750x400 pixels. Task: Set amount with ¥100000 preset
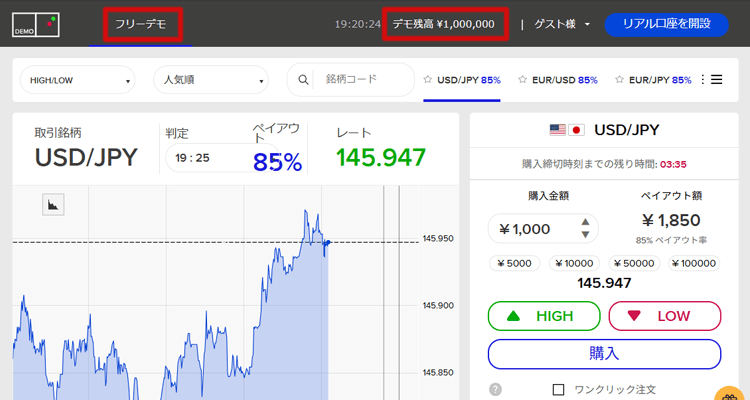(x=694, y=263)
